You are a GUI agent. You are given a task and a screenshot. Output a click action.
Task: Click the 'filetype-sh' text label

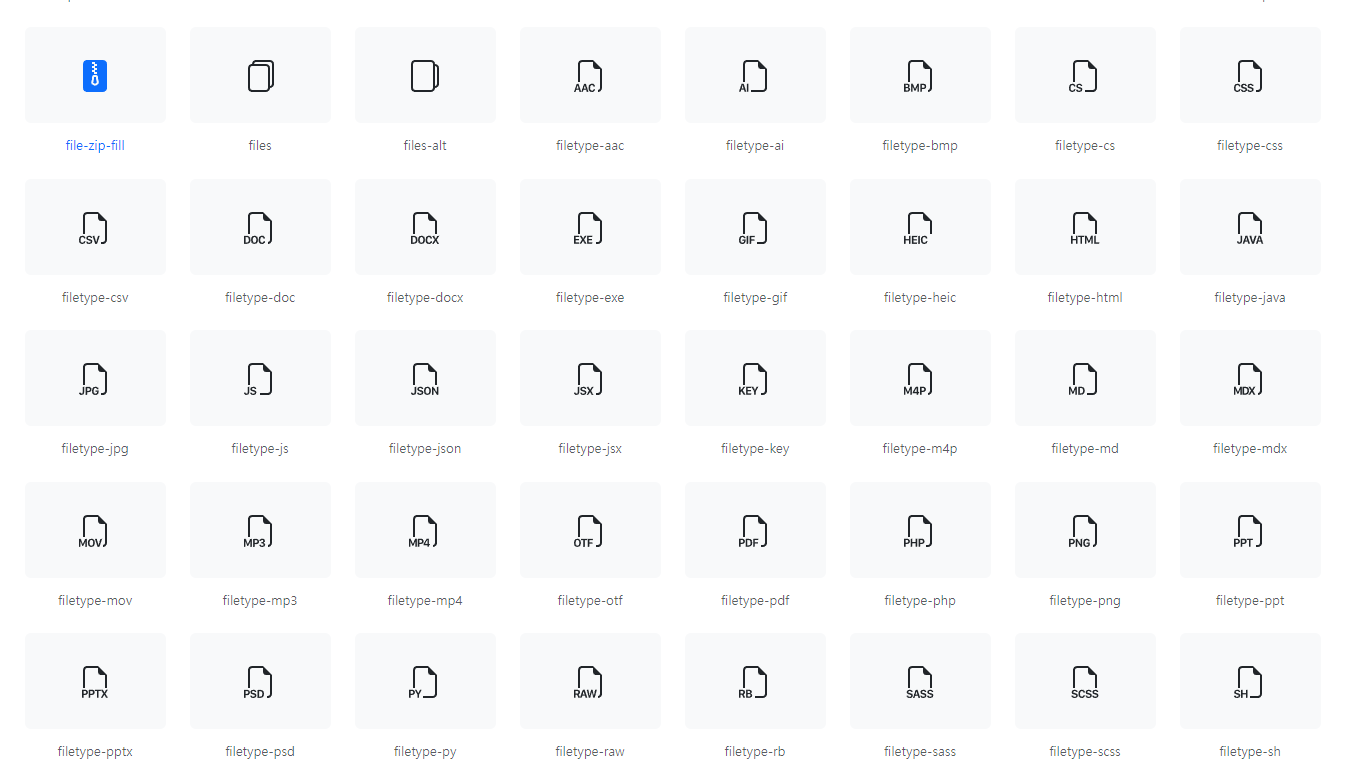1250,752
